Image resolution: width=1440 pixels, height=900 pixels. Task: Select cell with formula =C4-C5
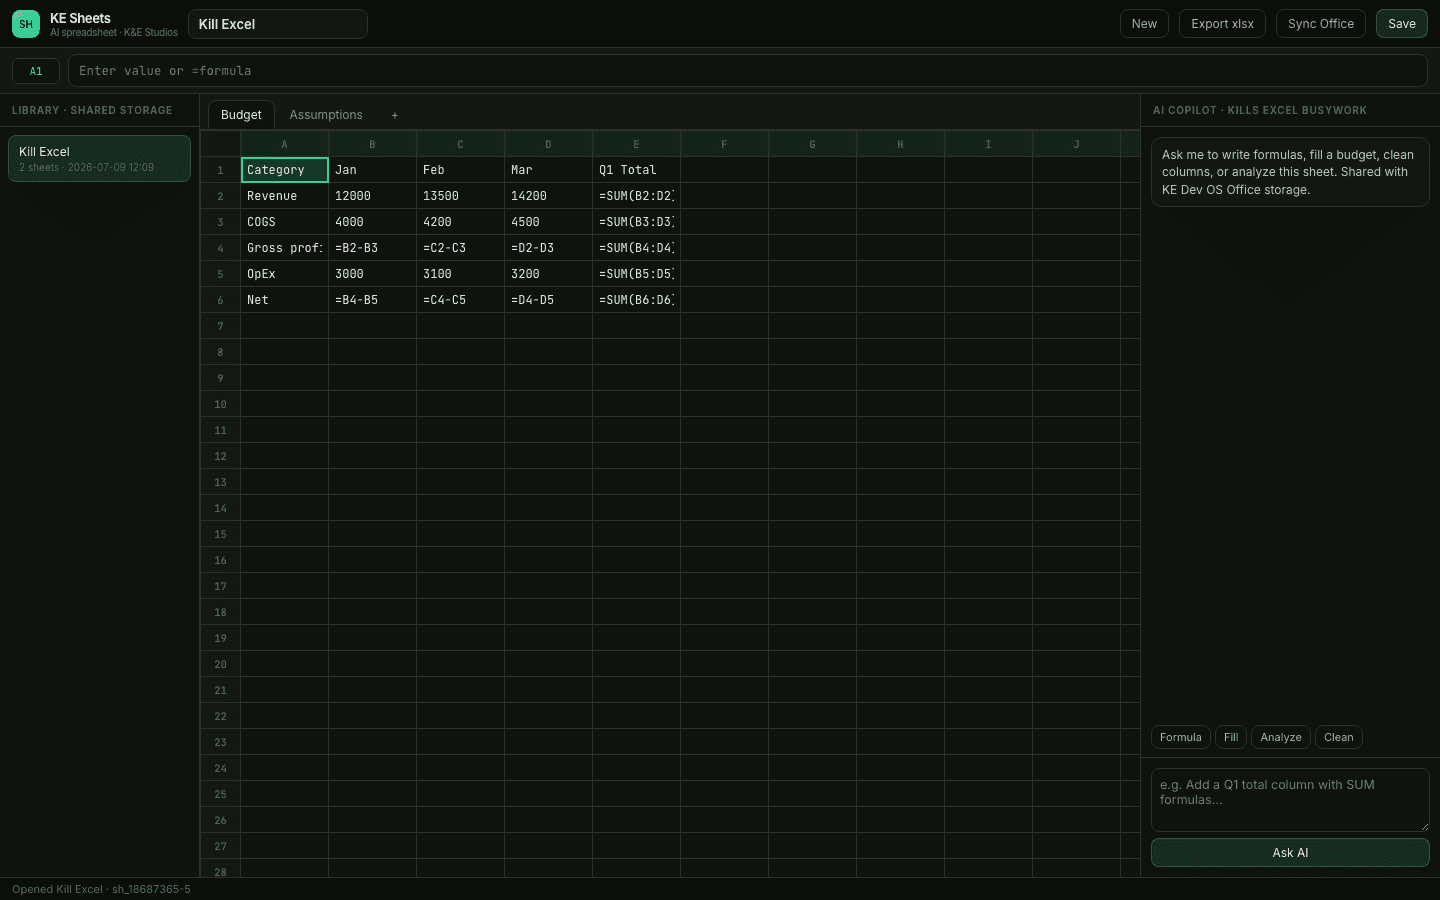tap(460, 300)
